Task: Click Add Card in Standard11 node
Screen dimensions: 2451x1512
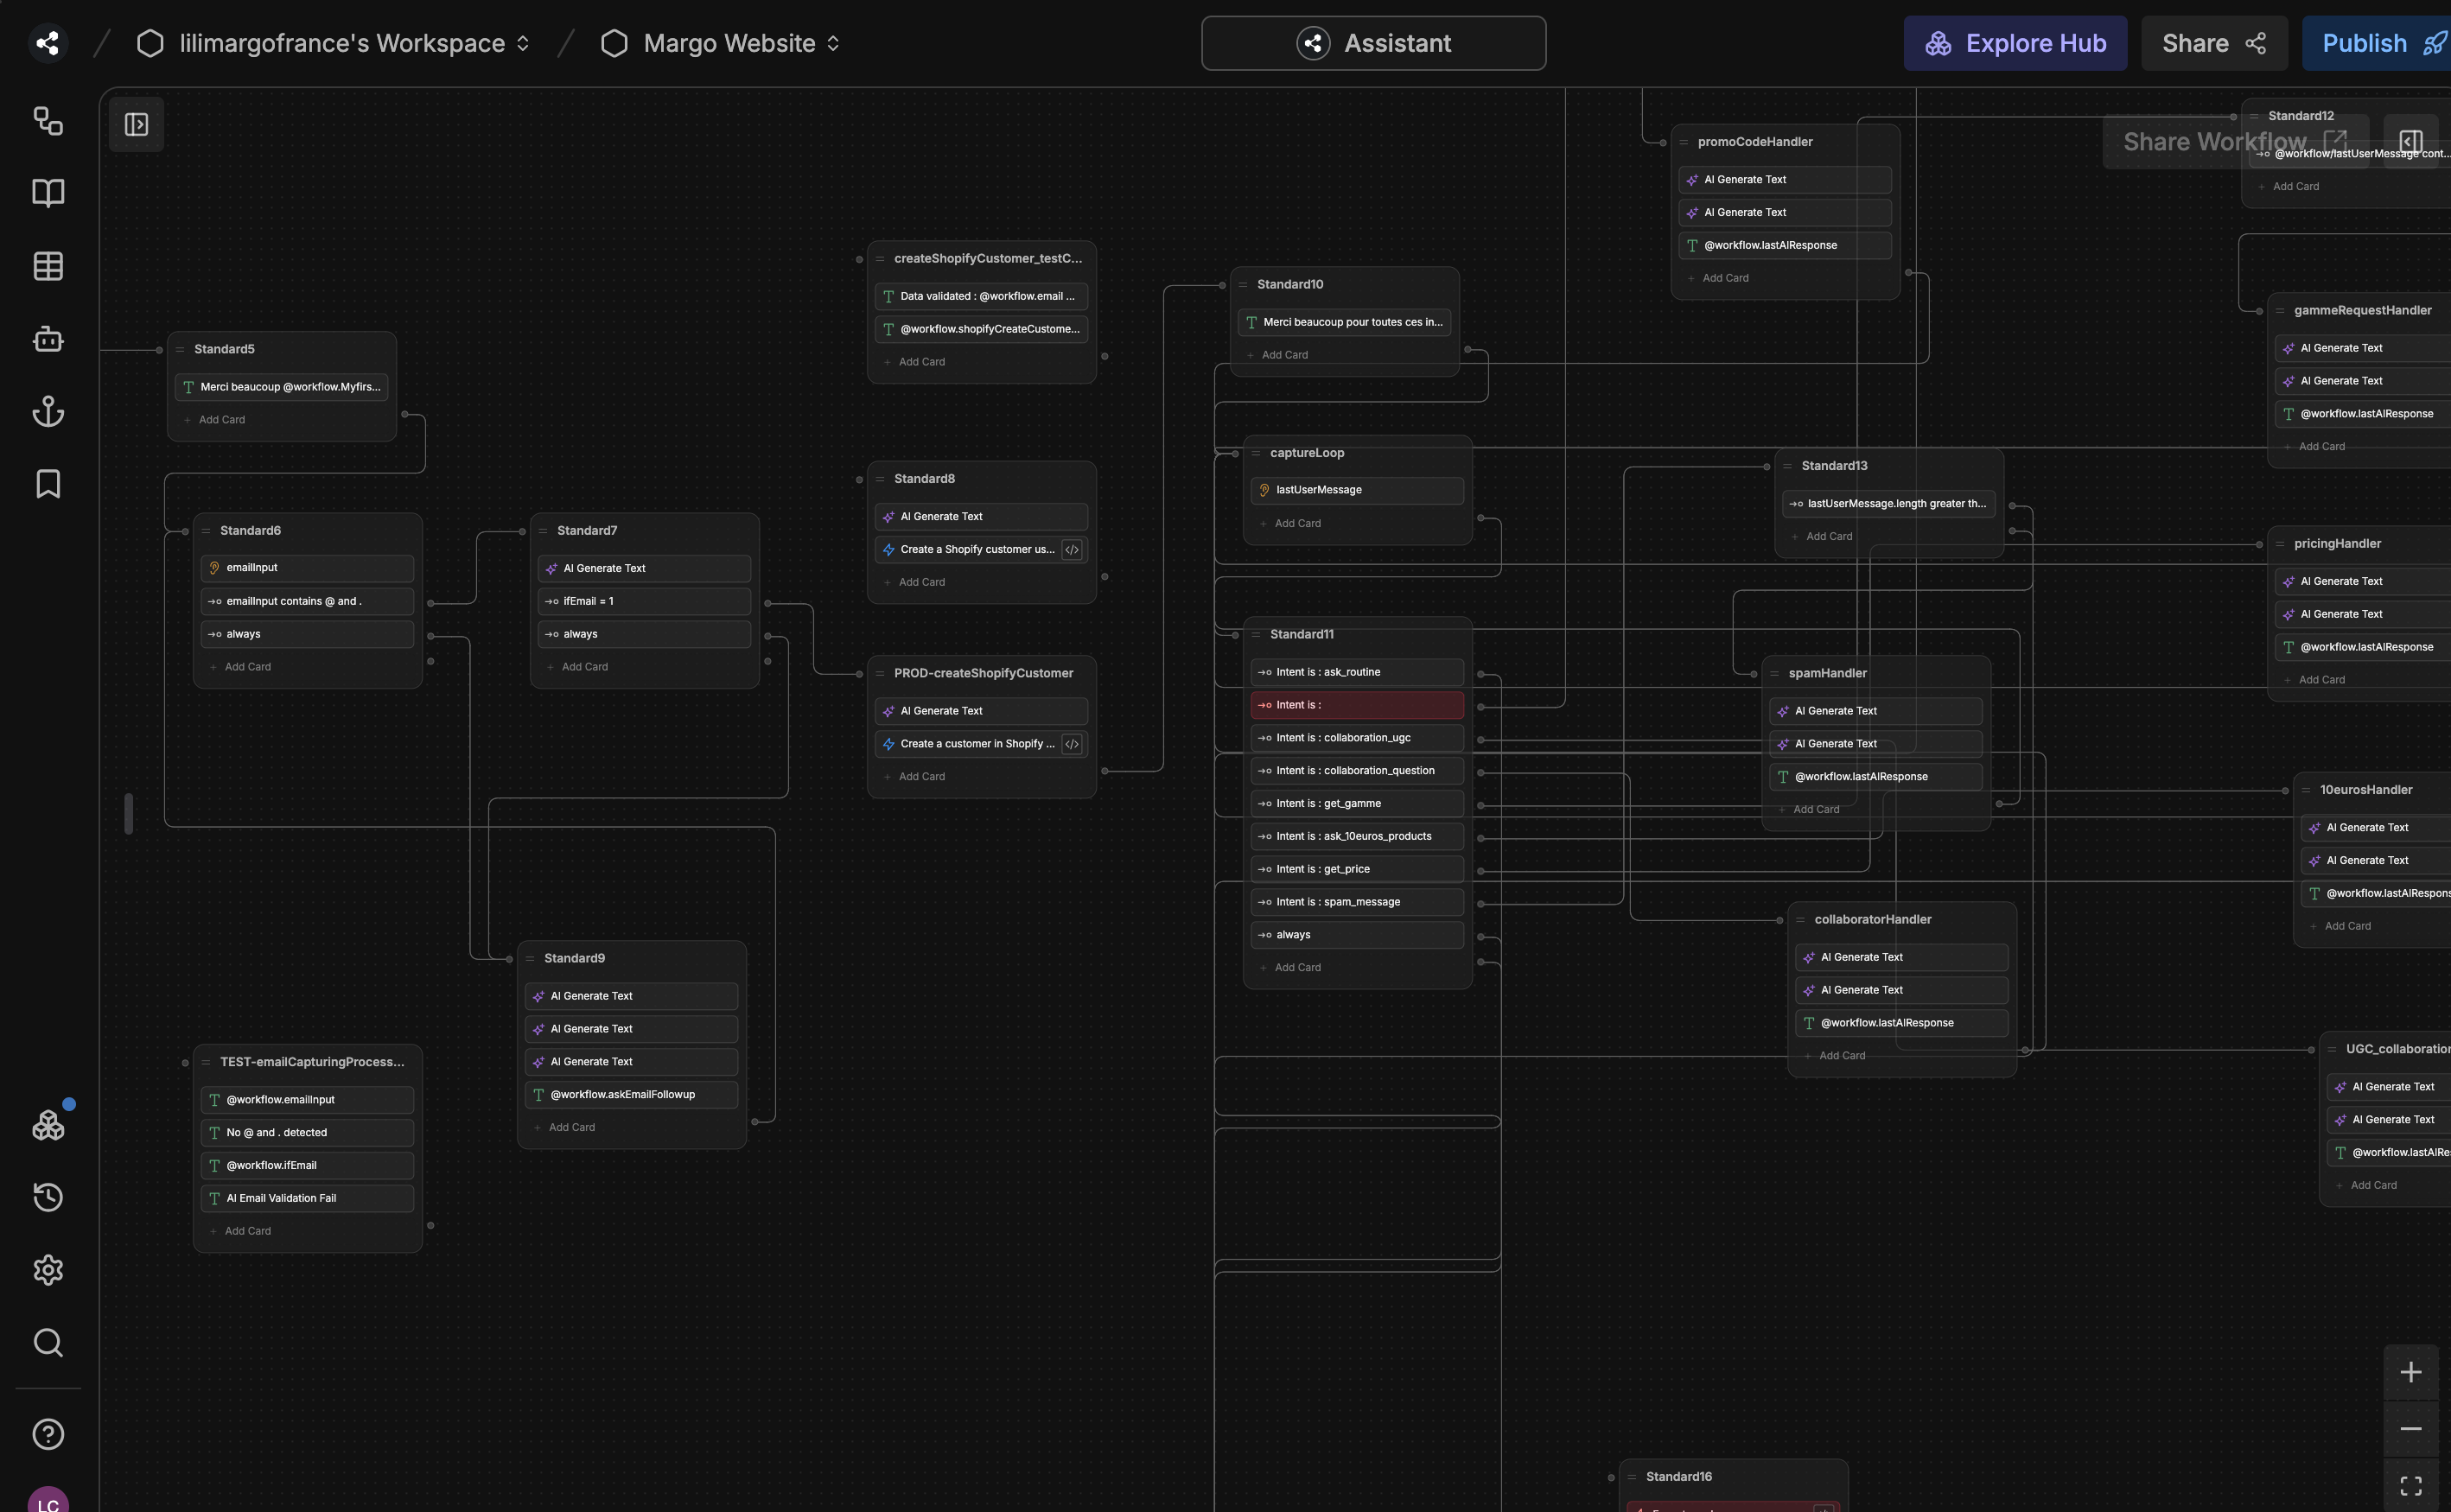Action: click(x=1297, y=967)
